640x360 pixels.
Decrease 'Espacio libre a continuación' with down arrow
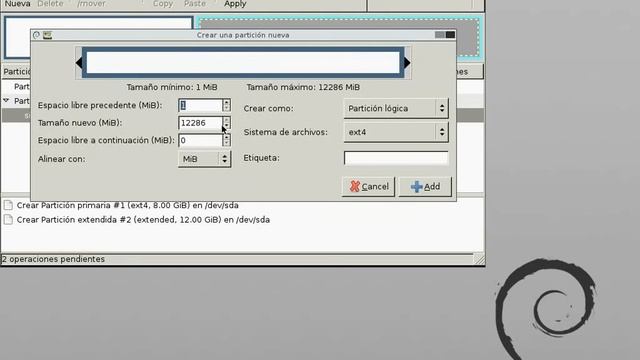227,144
